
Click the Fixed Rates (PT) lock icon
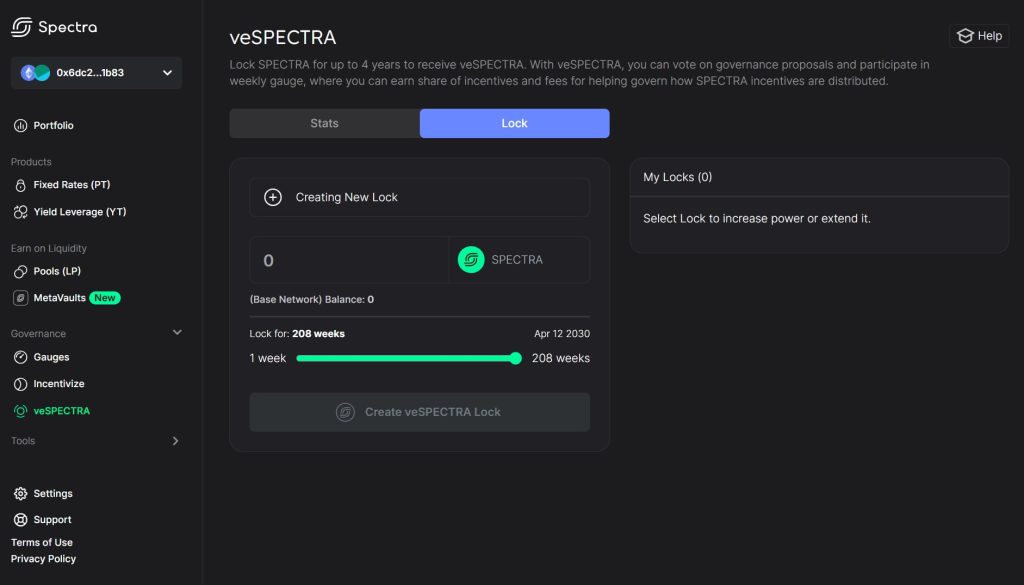(20, 185)
